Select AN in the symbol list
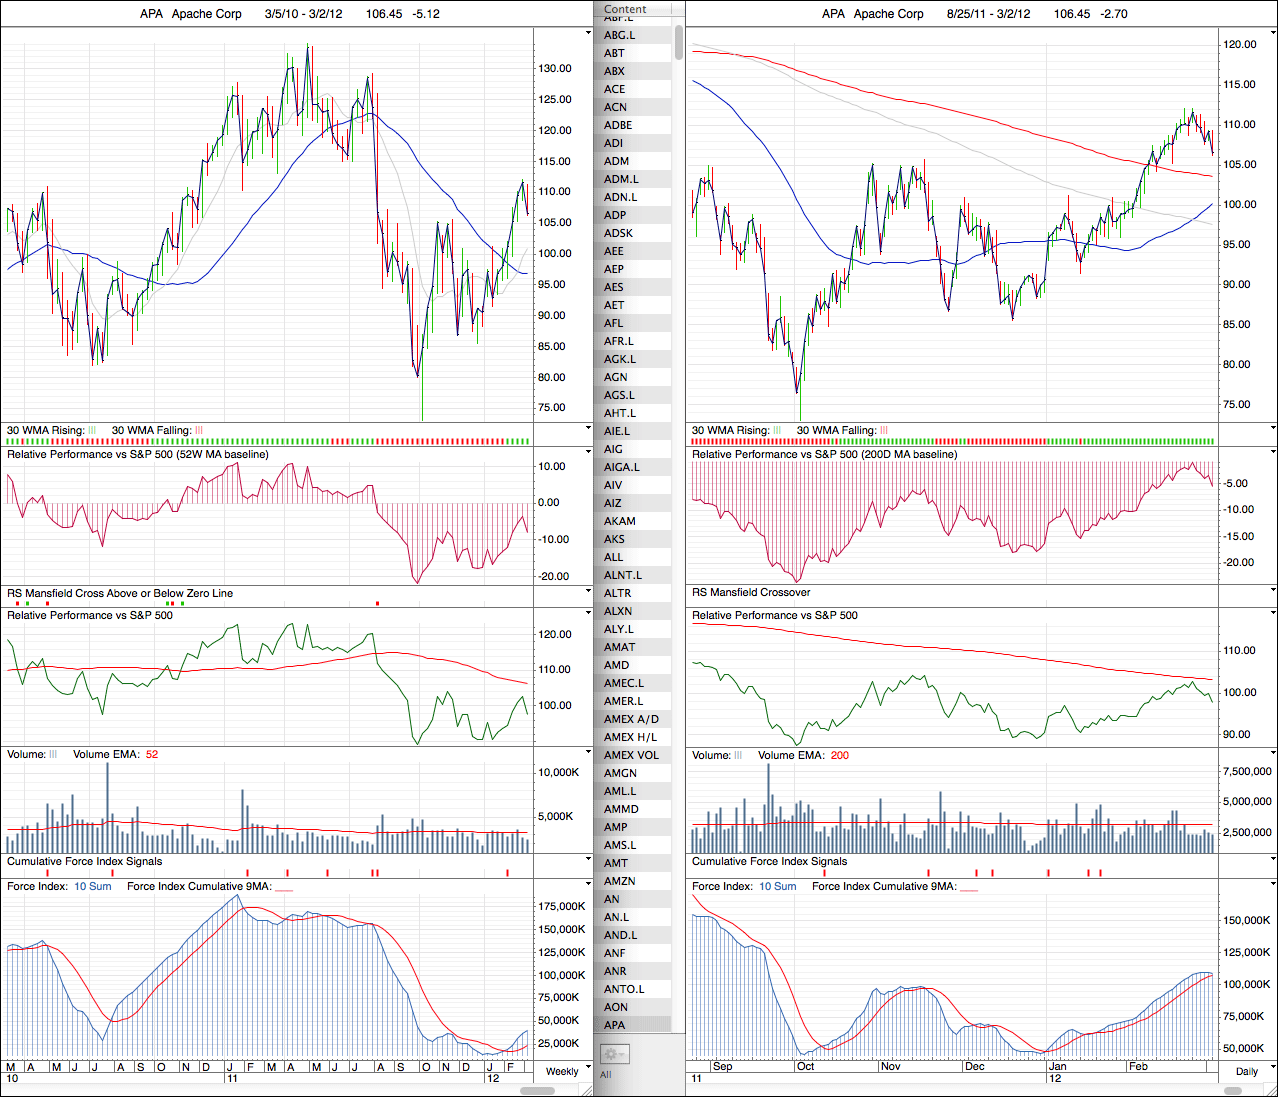The width and height of the screenshot is (1278, 1097). click(x=633, y=899)
